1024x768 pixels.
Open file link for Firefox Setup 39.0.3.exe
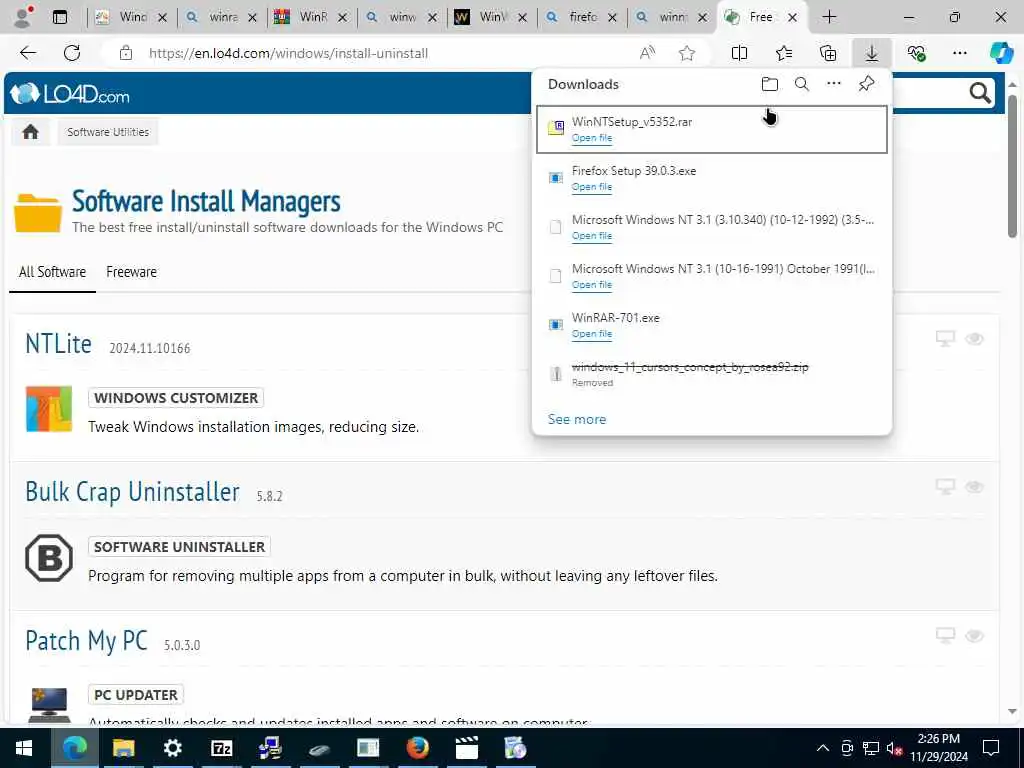pos(592,187)
